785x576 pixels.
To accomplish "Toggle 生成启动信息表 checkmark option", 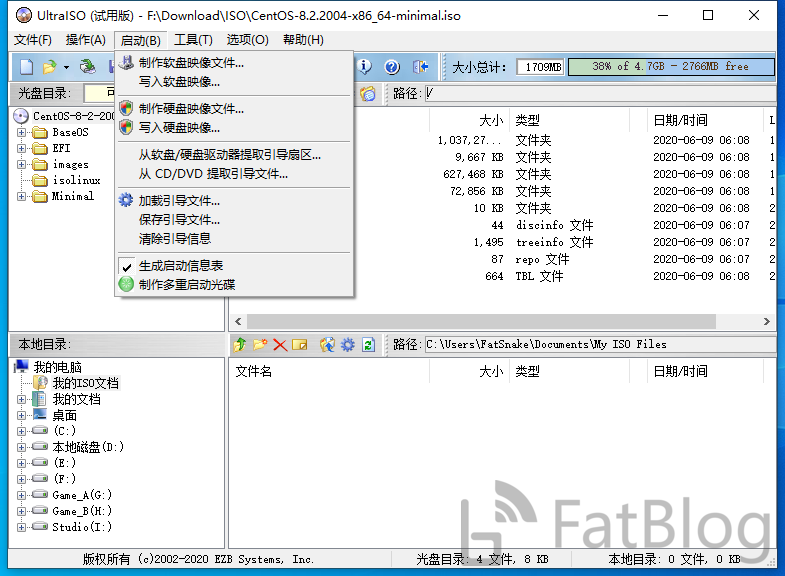I will click(171, 266).
